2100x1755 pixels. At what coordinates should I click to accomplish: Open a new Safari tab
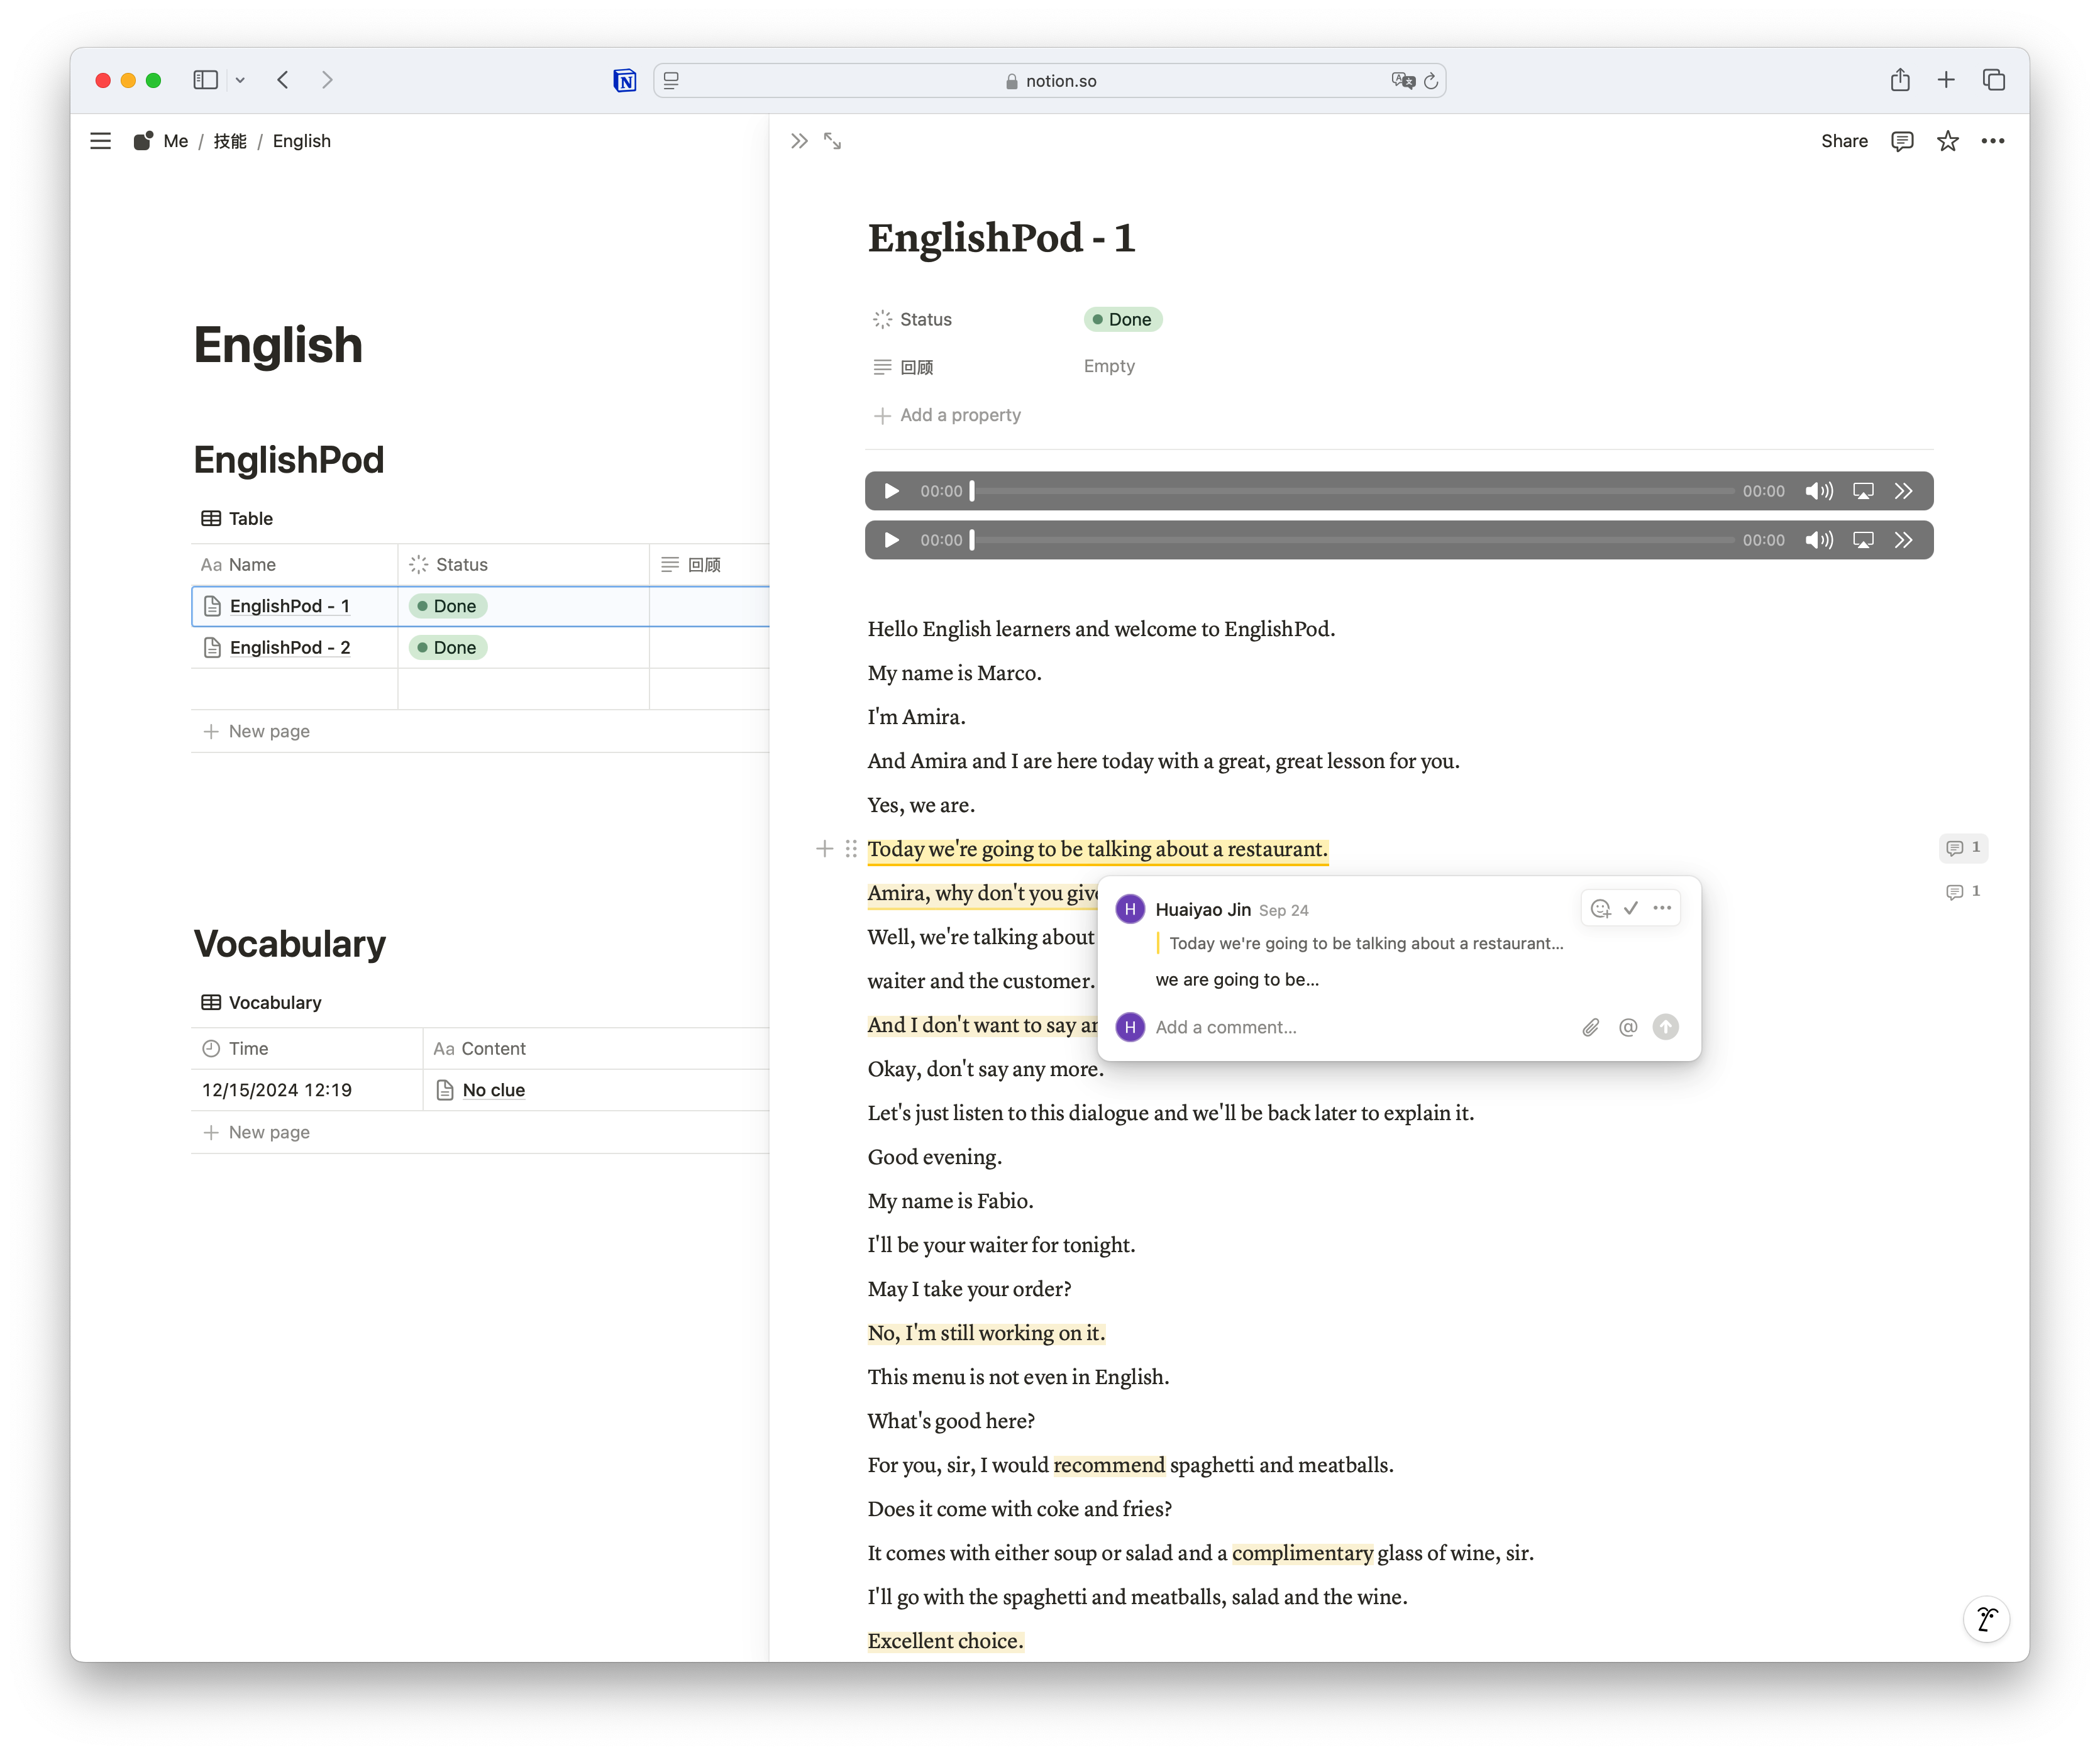click(1946, 80)
